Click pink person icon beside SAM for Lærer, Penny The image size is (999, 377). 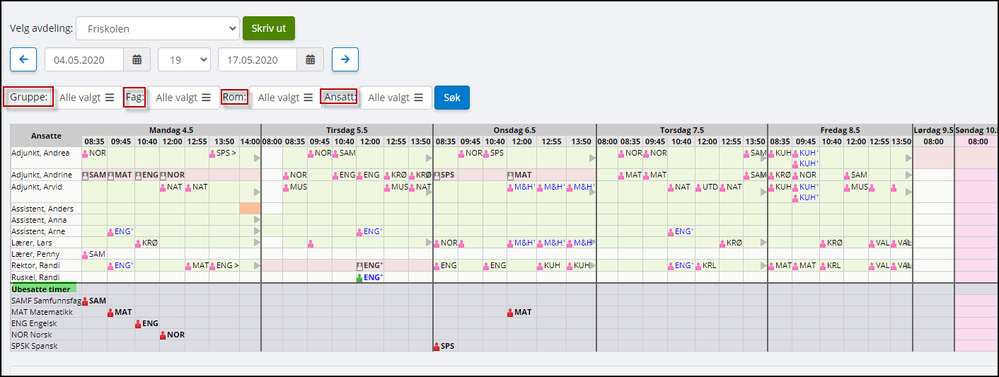[x=85, y=254]
